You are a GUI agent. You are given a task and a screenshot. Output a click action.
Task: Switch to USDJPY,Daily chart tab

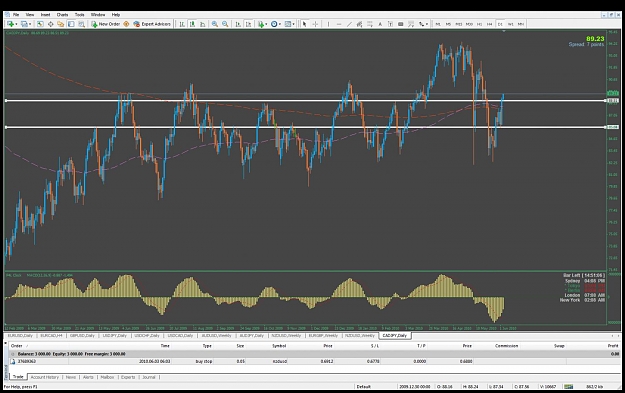114,336
